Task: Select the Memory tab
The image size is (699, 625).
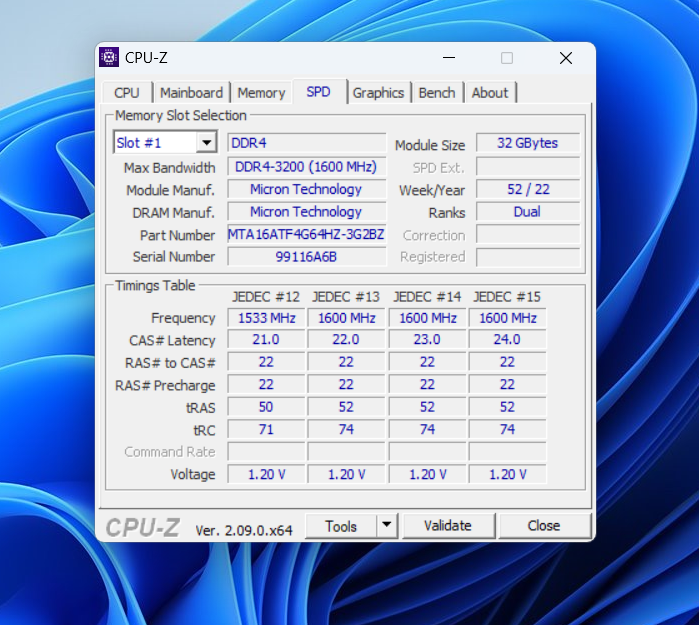Action: click(261, 93)
